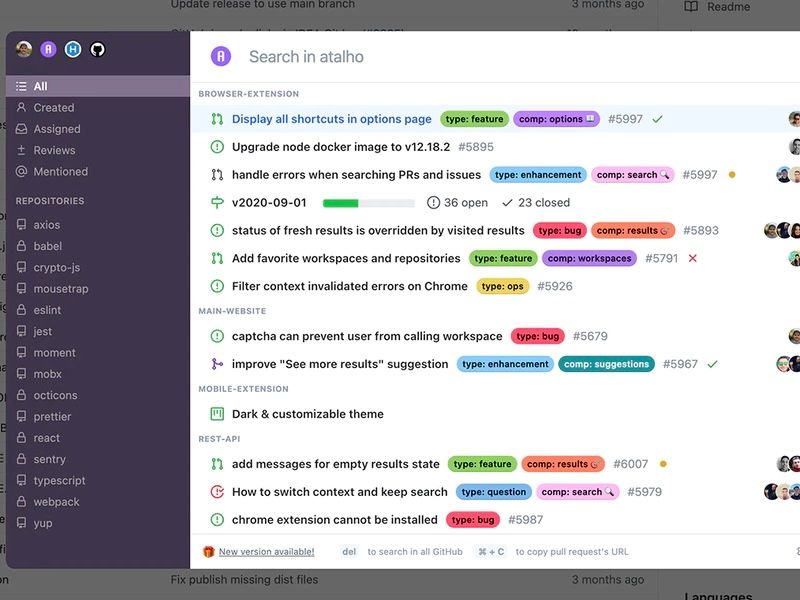
Task: Open milestone v2020-09-01
Action: [x=269, y=203]
